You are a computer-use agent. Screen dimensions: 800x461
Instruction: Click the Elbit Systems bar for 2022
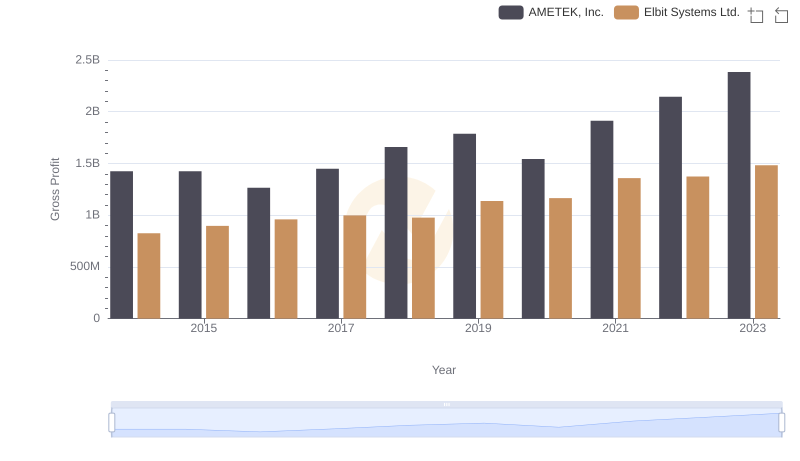point(697,247)
